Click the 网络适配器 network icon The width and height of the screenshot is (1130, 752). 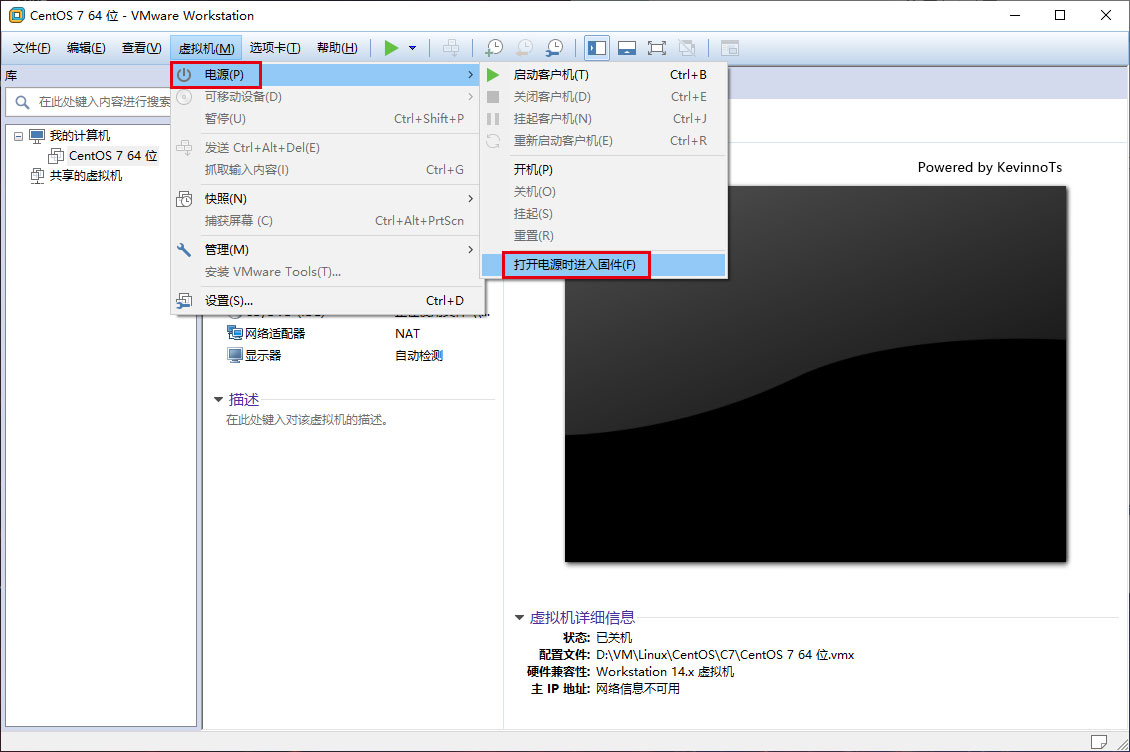tap(235, 332)
